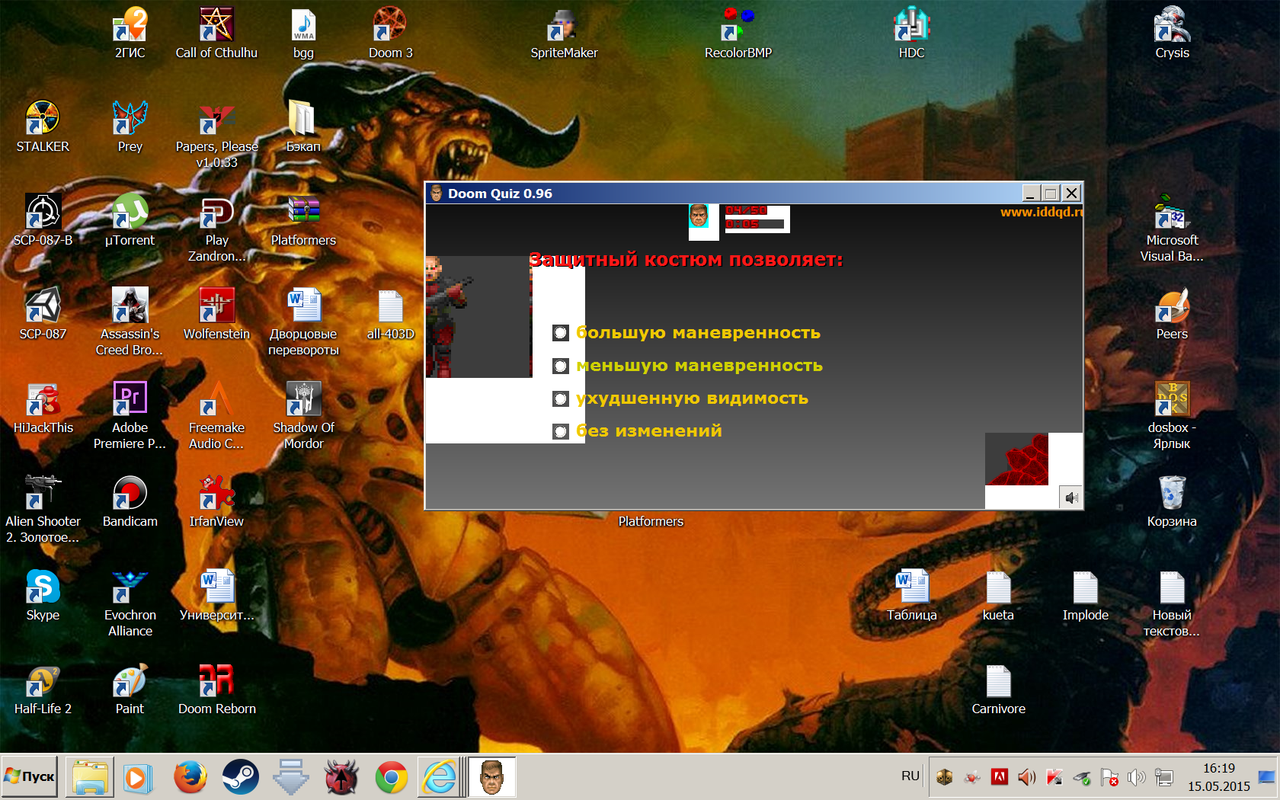Open the Университет Word document

(216, 596)
